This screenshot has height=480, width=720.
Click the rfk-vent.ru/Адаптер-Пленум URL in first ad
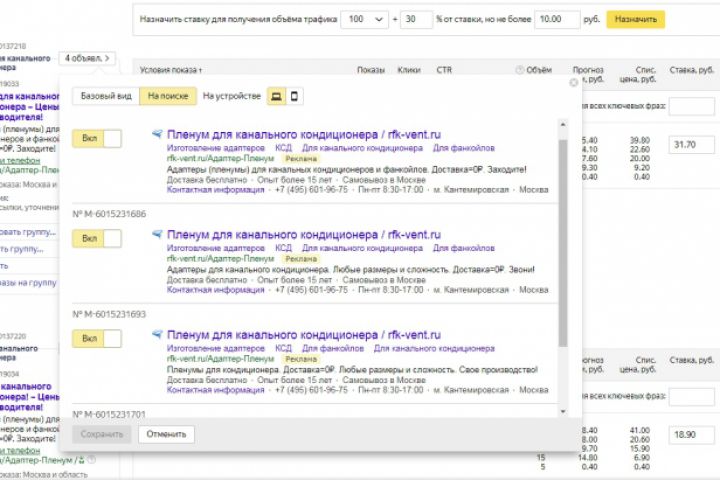[220, 158]
